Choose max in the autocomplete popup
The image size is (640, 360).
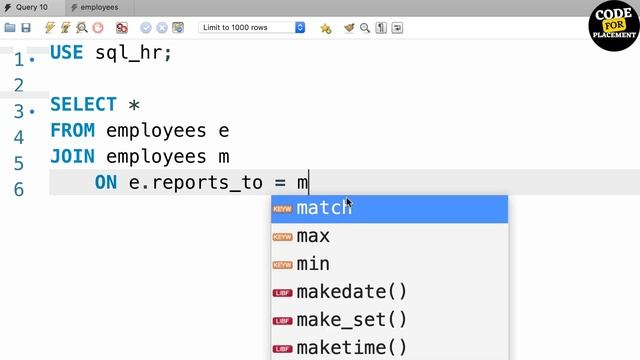pos(389,237)
